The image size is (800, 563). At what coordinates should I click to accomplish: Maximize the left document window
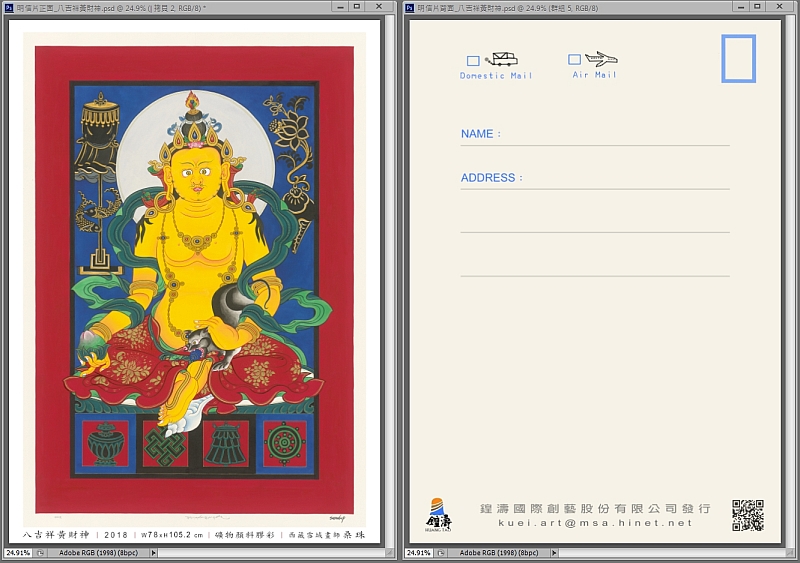[357, 6]
